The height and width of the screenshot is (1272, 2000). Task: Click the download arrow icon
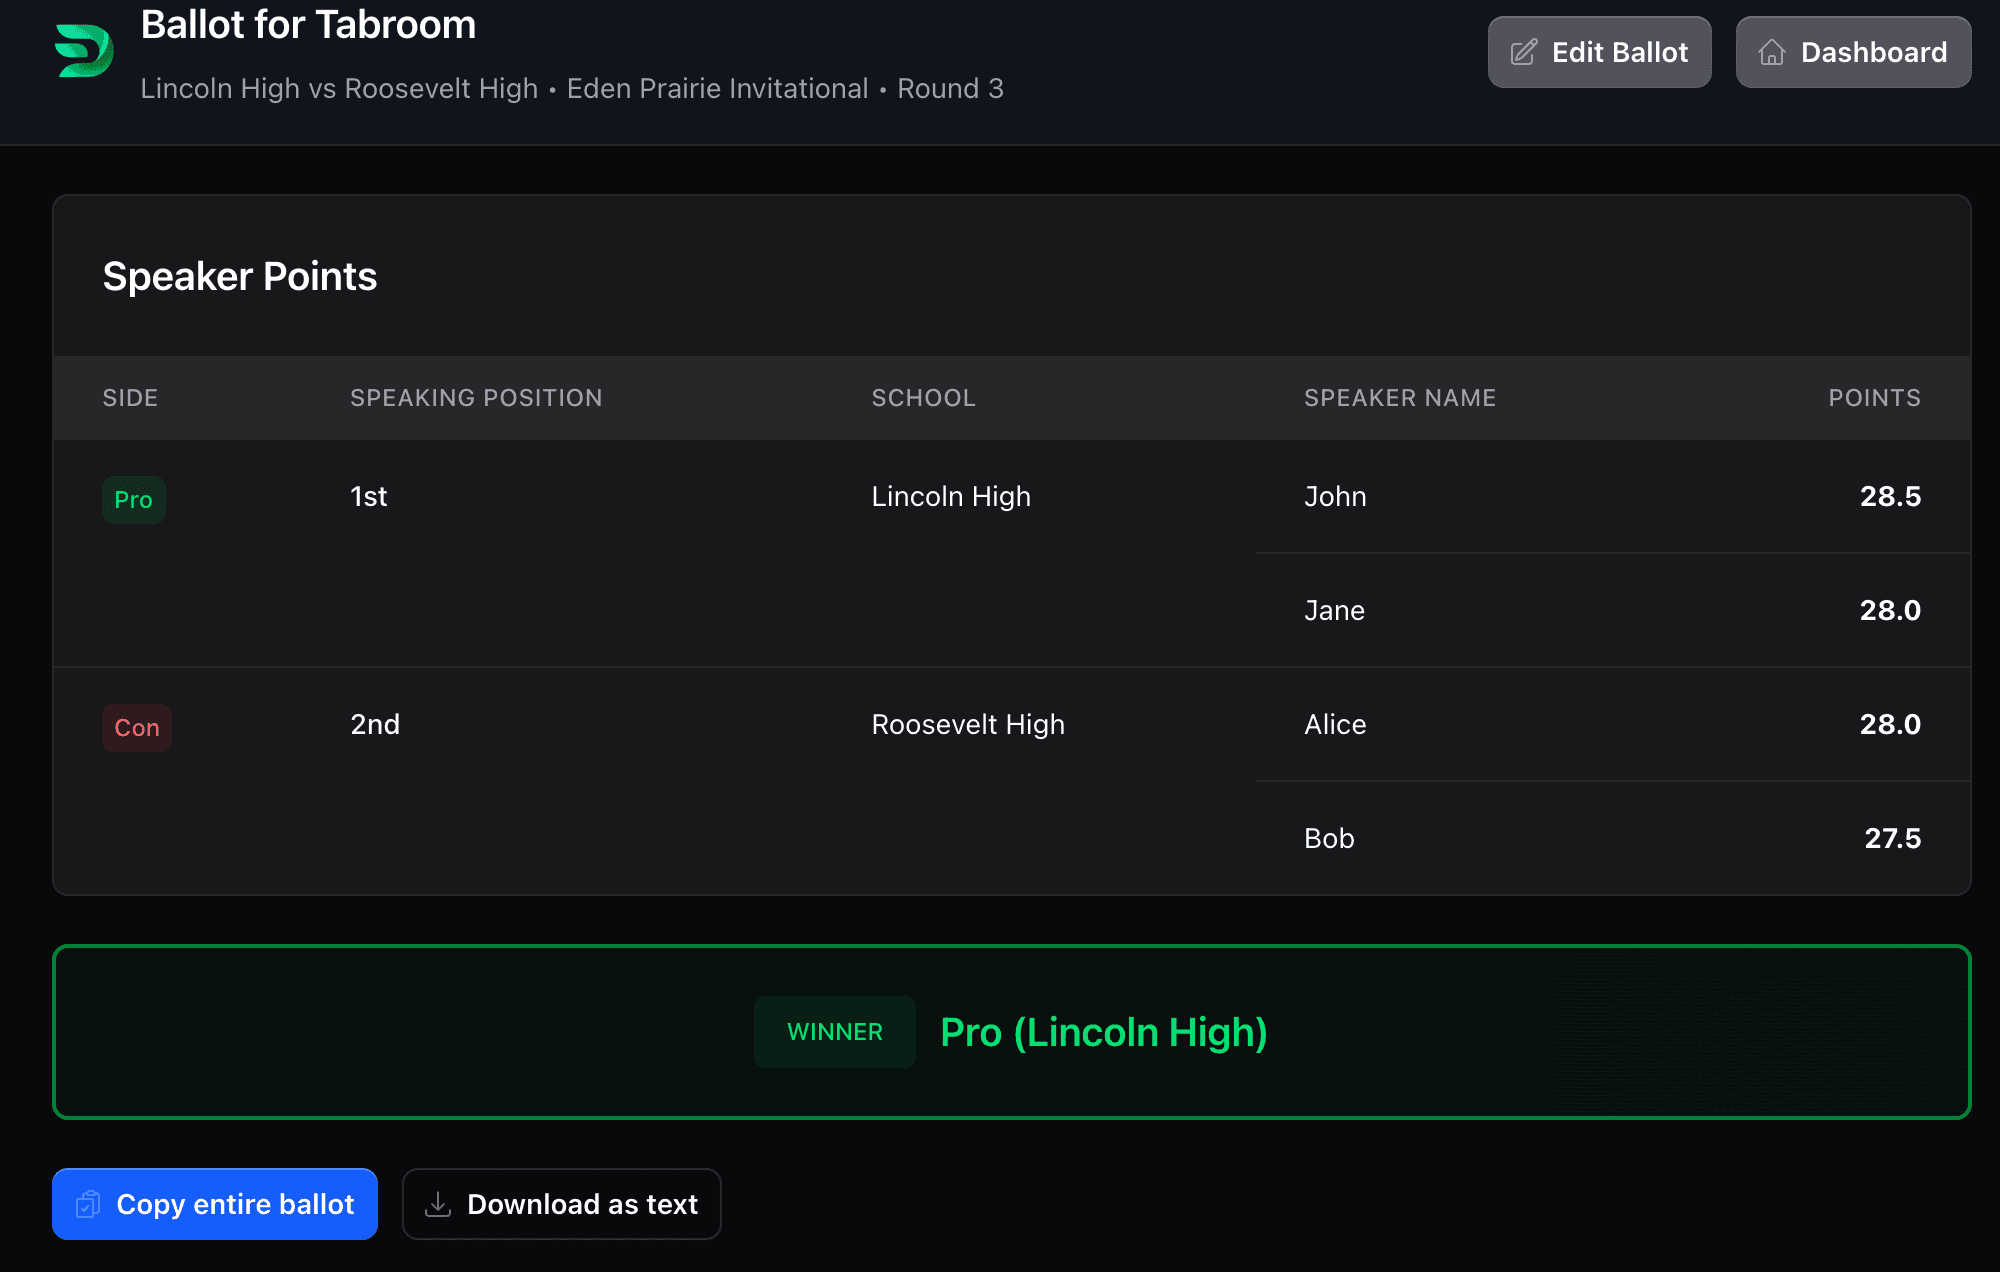click(438, 1204)
